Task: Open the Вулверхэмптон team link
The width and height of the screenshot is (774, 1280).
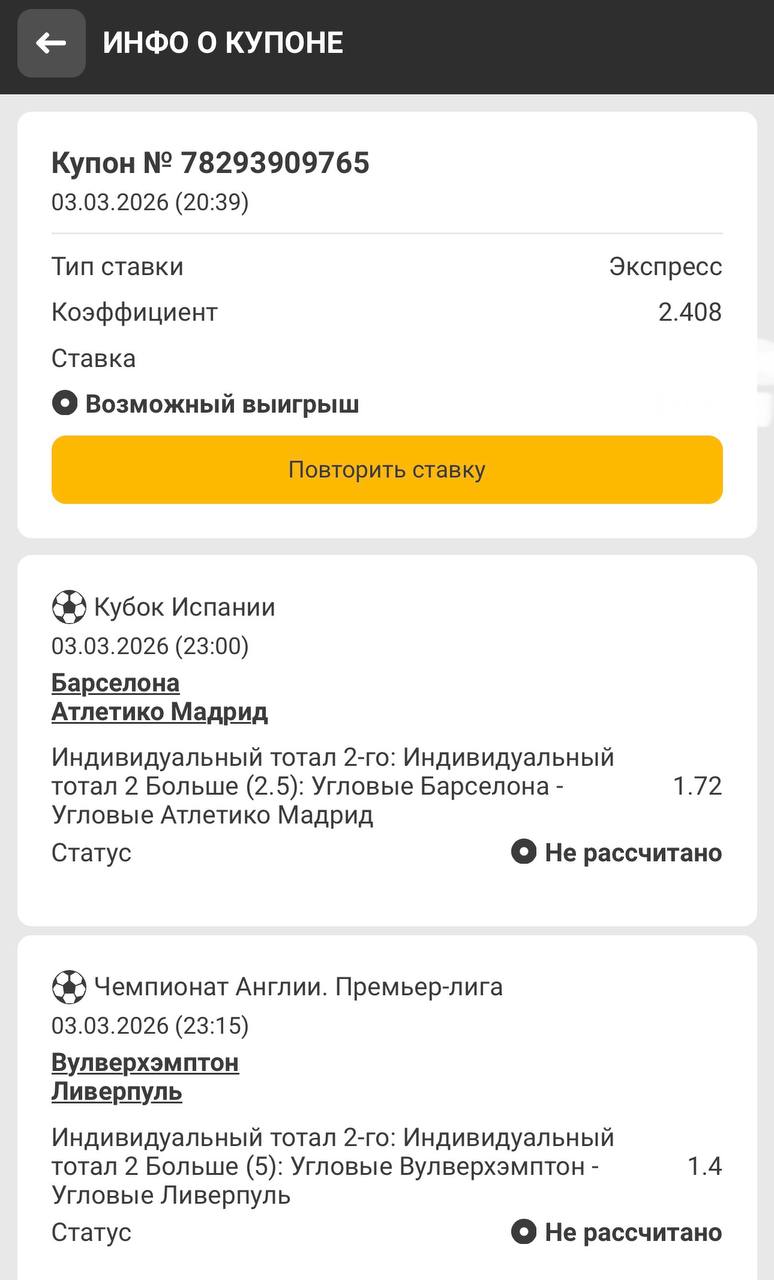Action: pos(145,1062)
